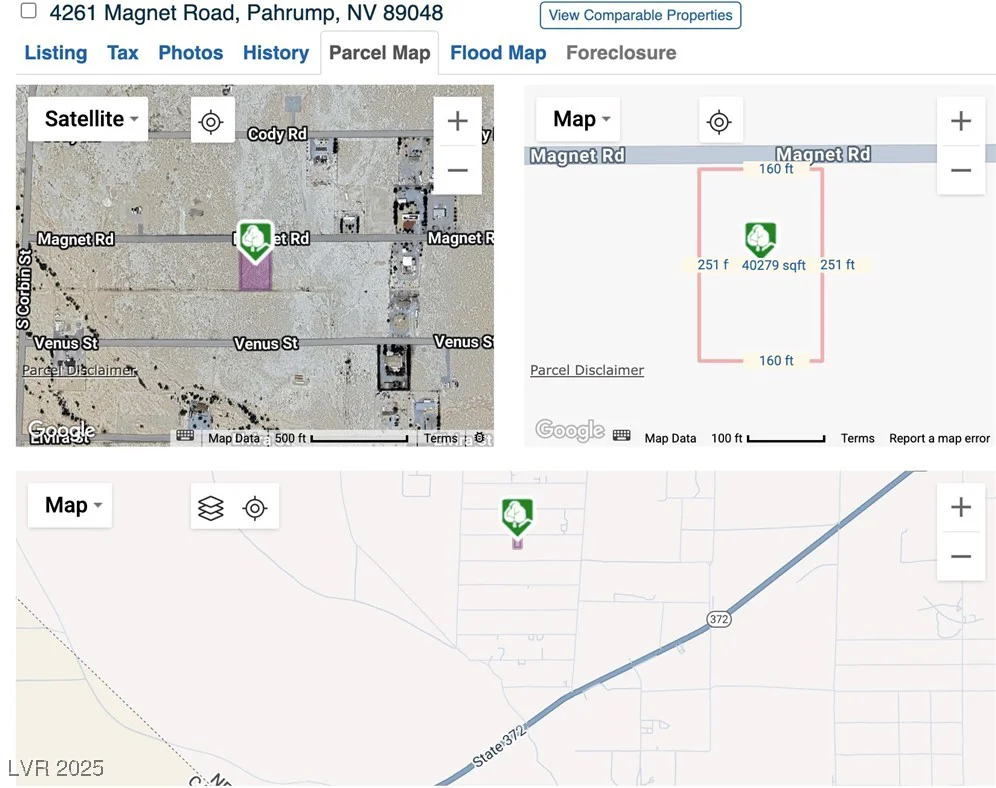Click Report a map error link
The width and height of the screenshot is (996, 788).
tap(939, 438)
